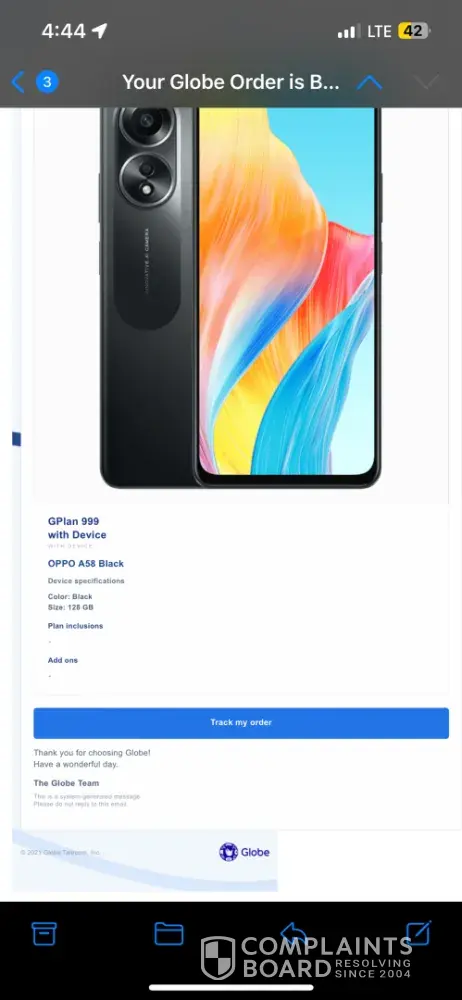Click the Track my order button
Screen dimensions: 462x1000
[x=241, y=723]
